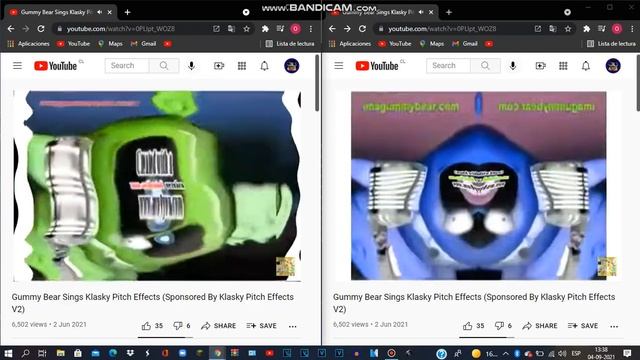Bookmark this page with star in right browser
Viewport: 640px width, 360px height.
568,29
